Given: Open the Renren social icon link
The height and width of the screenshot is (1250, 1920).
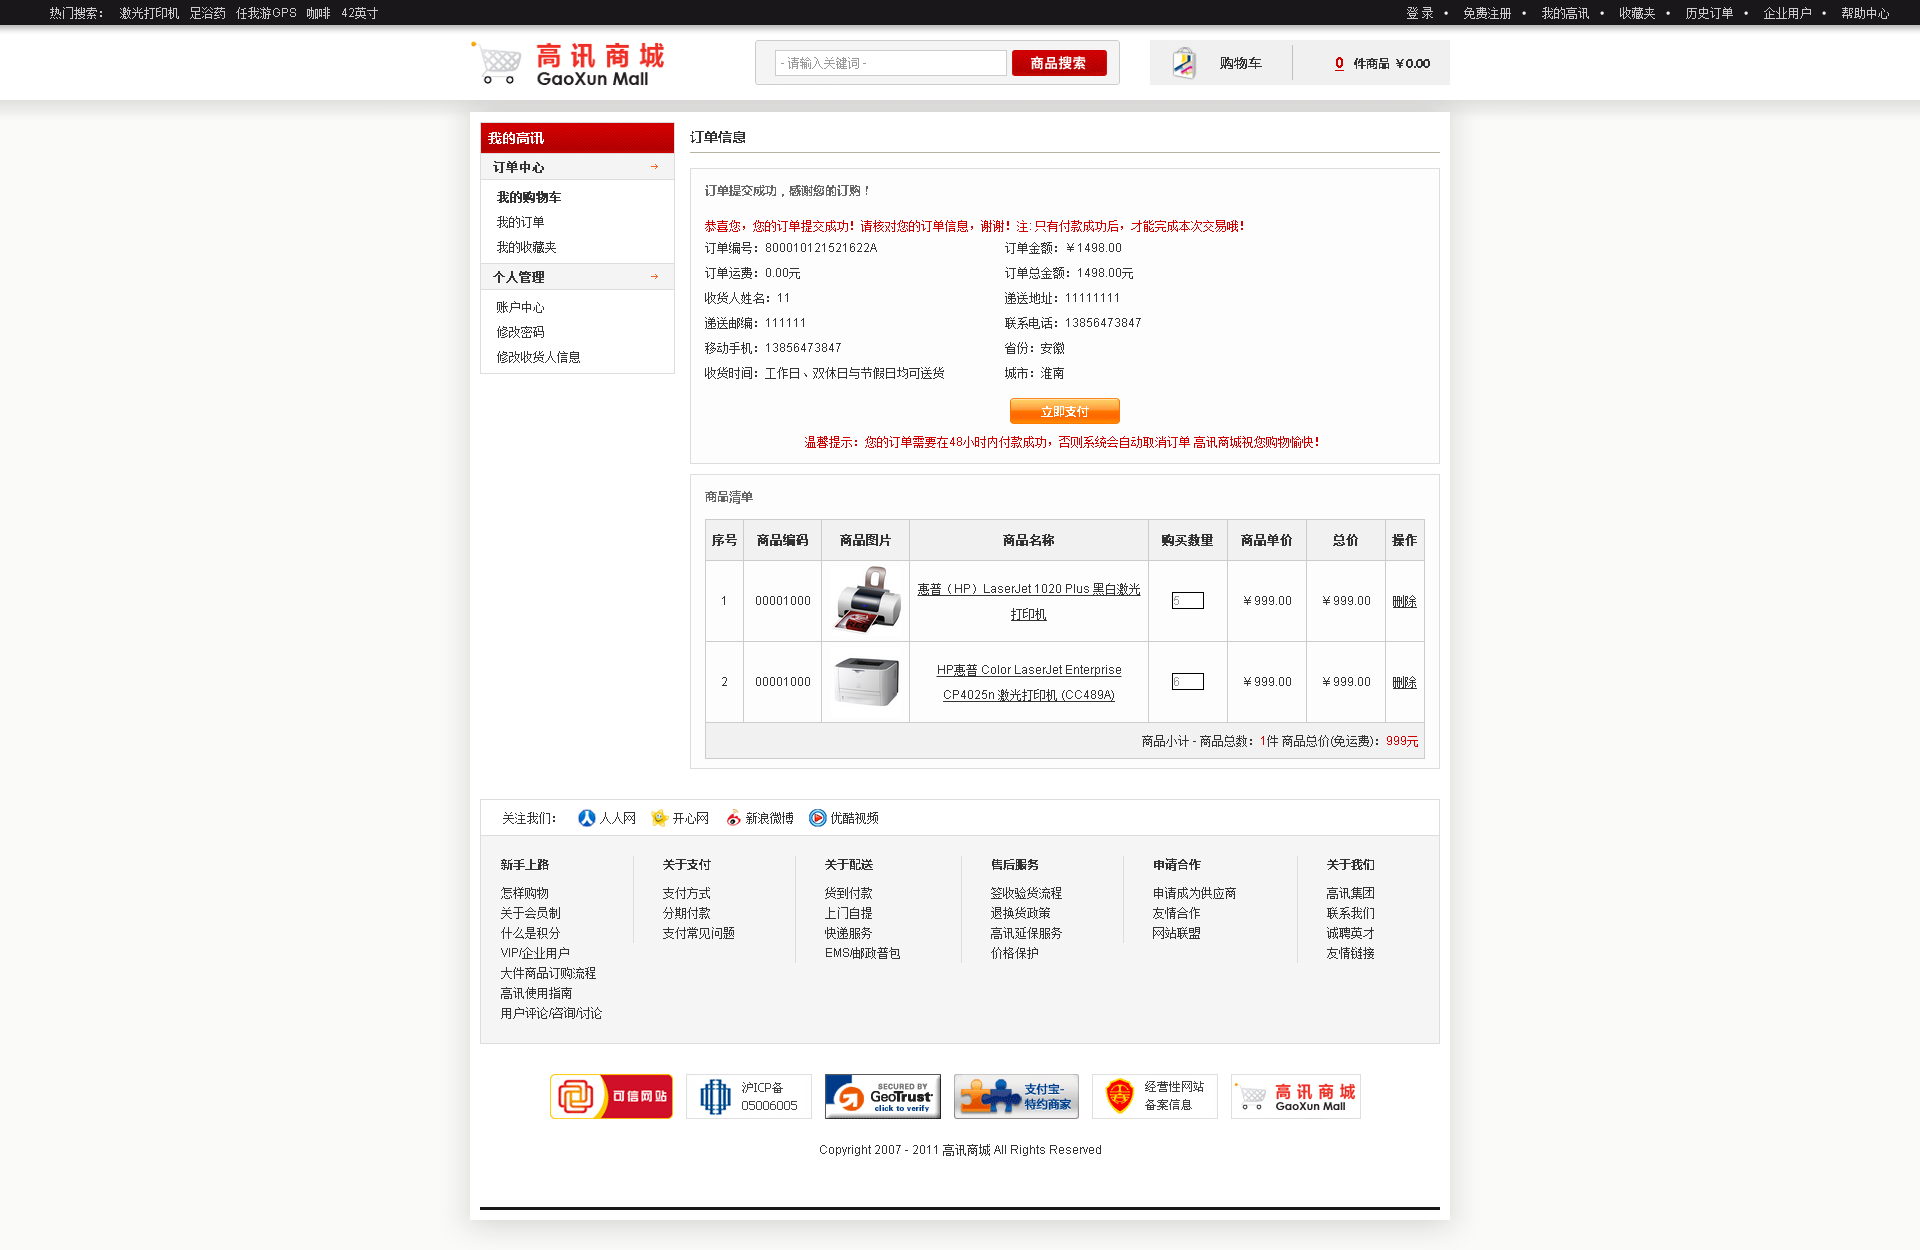Looking at the screenshot, I should 587,818.
